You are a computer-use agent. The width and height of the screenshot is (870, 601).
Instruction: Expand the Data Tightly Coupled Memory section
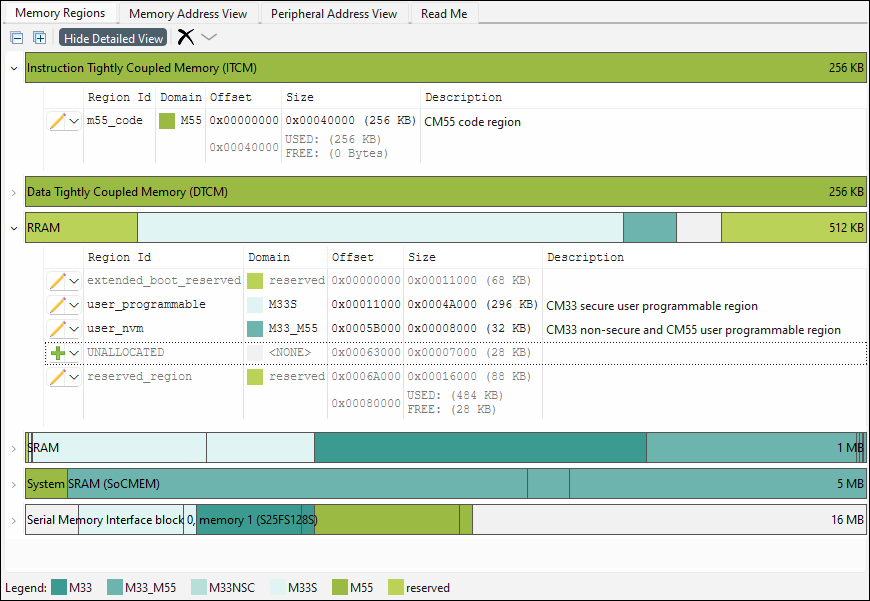[13, 192]
